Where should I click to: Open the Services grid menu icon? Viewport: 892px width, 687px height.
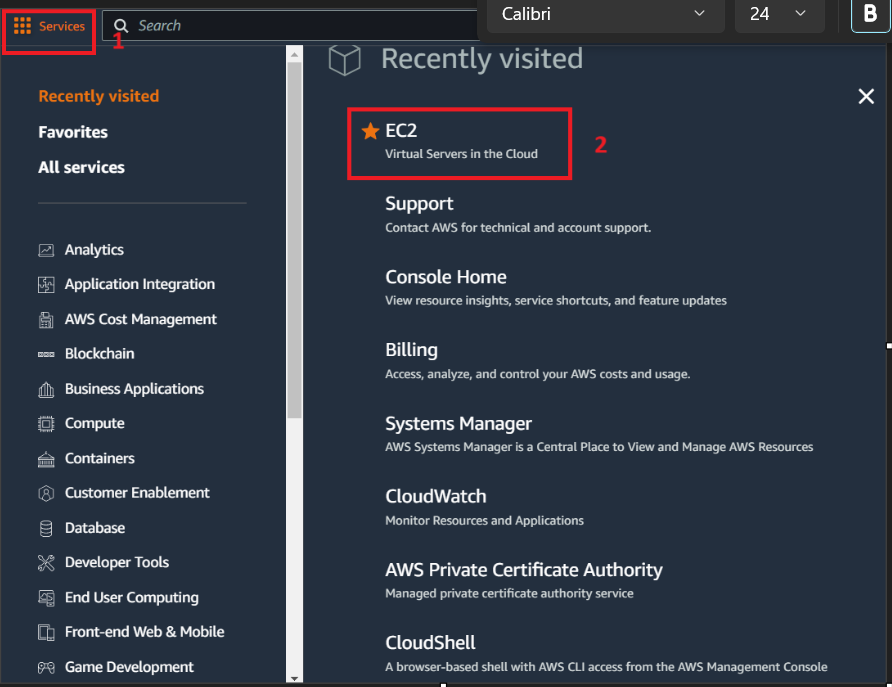click(x=22, y=26)
